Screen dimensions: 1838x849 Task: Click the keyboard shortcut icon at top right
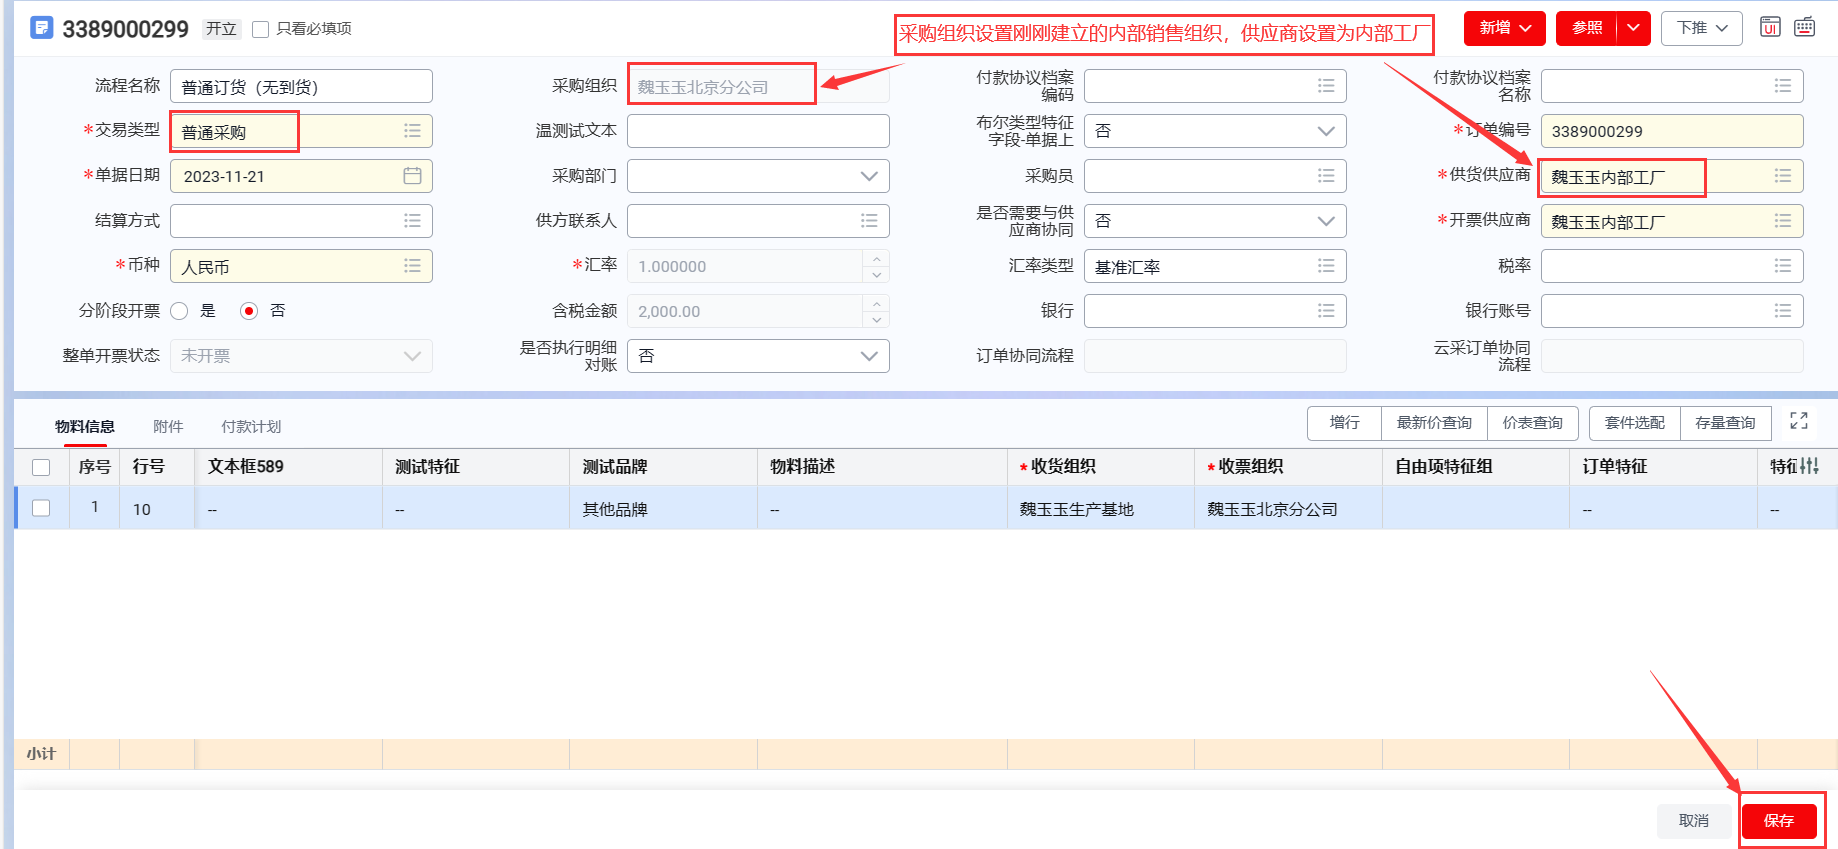coord(1804,28)
